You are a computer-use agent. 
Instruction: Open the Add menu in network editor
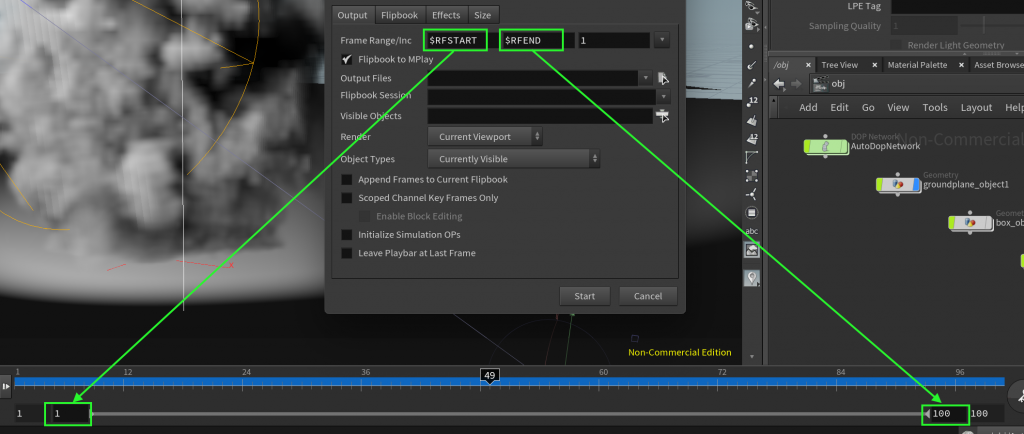click(x=808, y=108)
